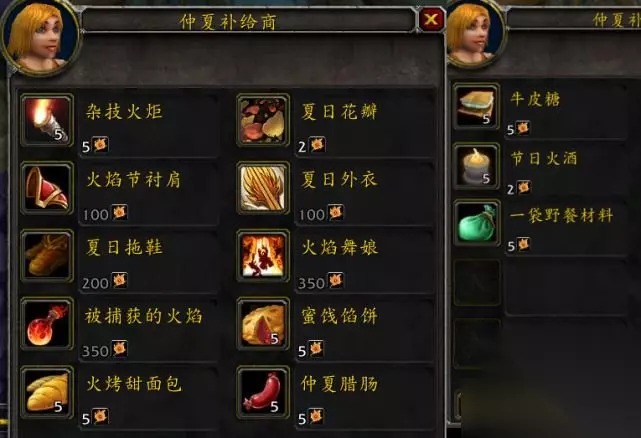Viewport: 641px width, 438px height.
Task: Click the 夏日拖鞋 sandals icon
Action: coord(47,256)
